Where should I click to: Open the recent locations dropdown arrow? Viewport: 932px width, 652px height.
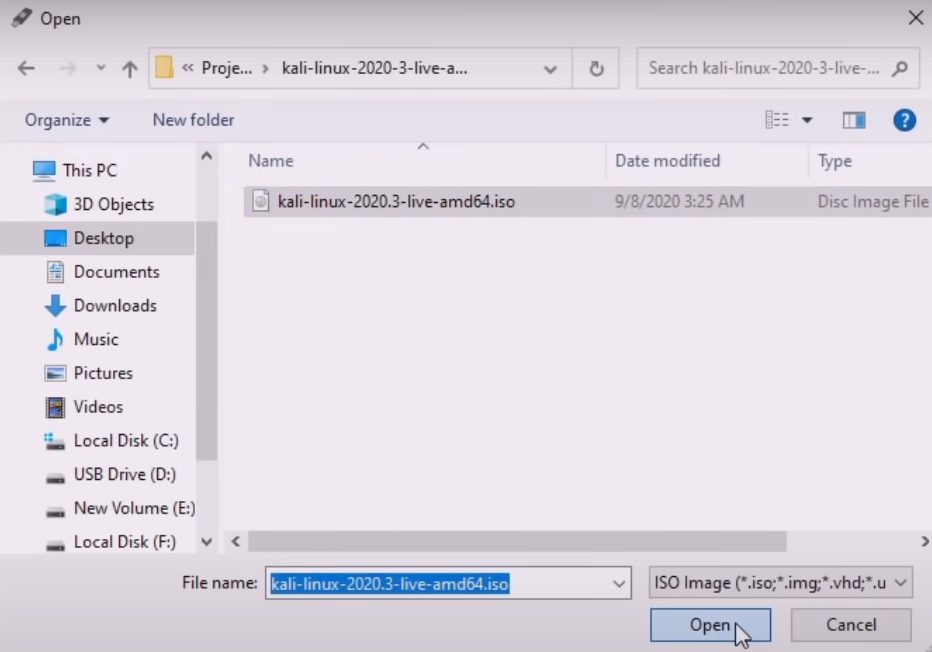coord(101,68)
